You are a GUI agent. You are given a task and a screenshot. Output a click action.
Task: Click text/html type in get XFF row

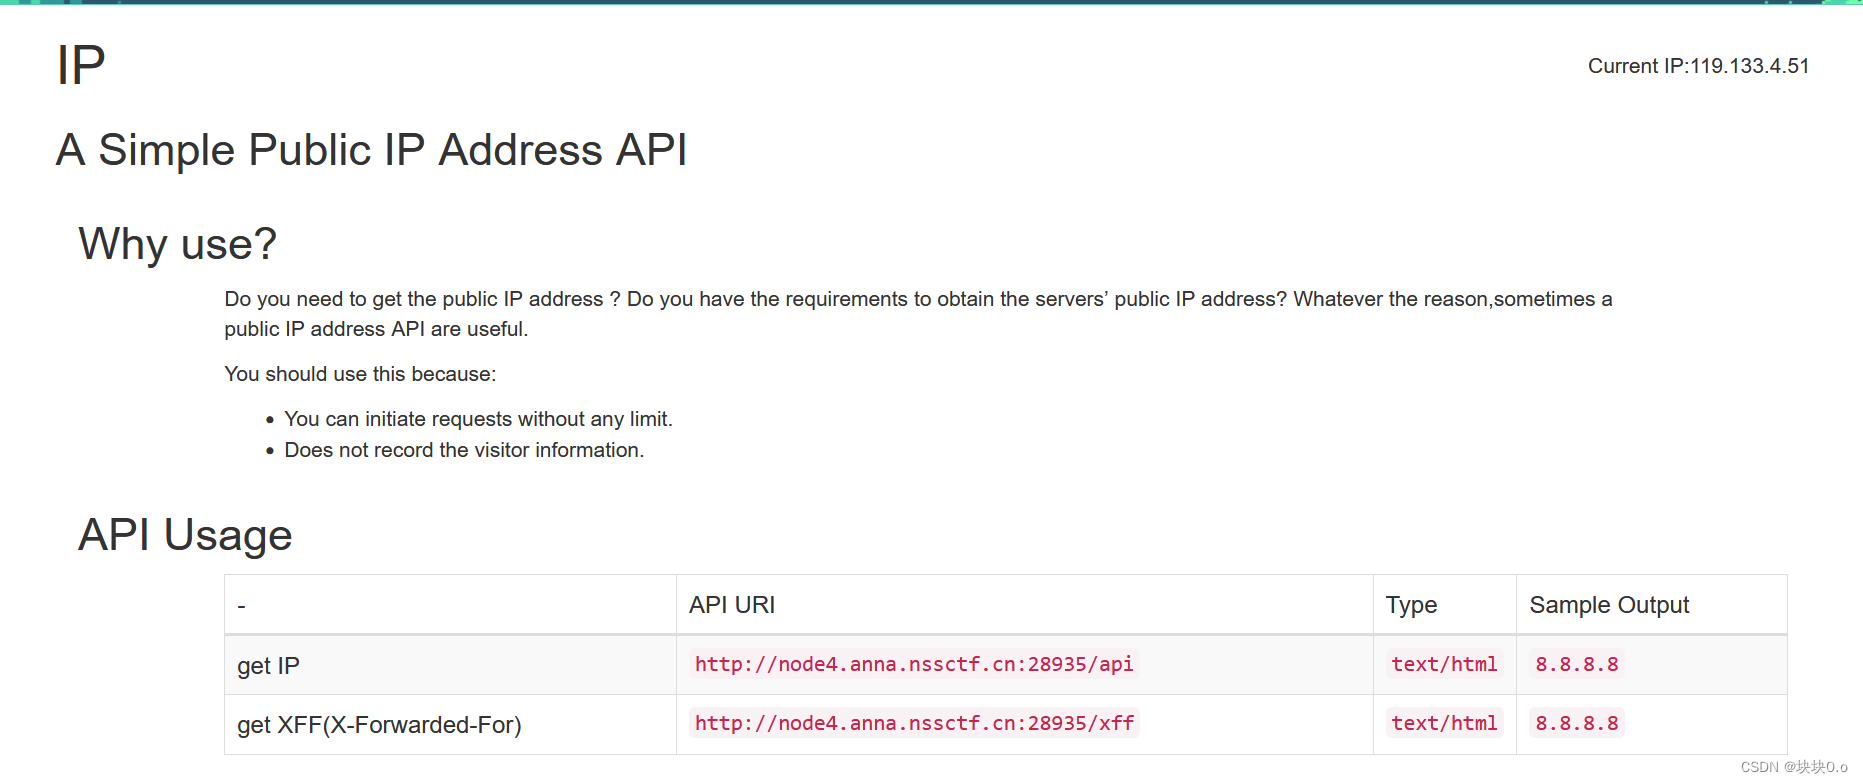1444,723
